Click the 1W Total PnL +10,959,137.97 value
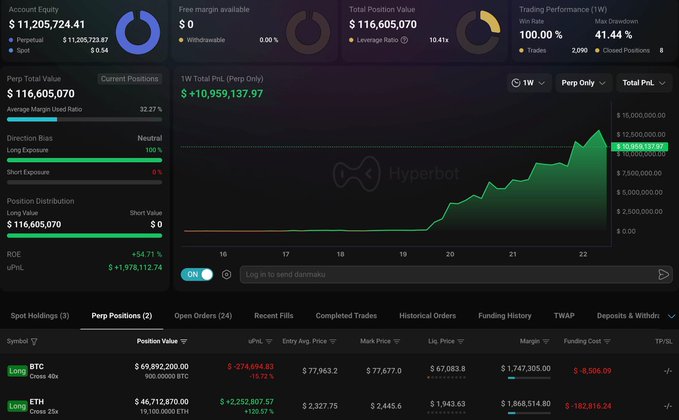This screenshot has height=420, width=679. pyautogui.click(x=222, y=94)
